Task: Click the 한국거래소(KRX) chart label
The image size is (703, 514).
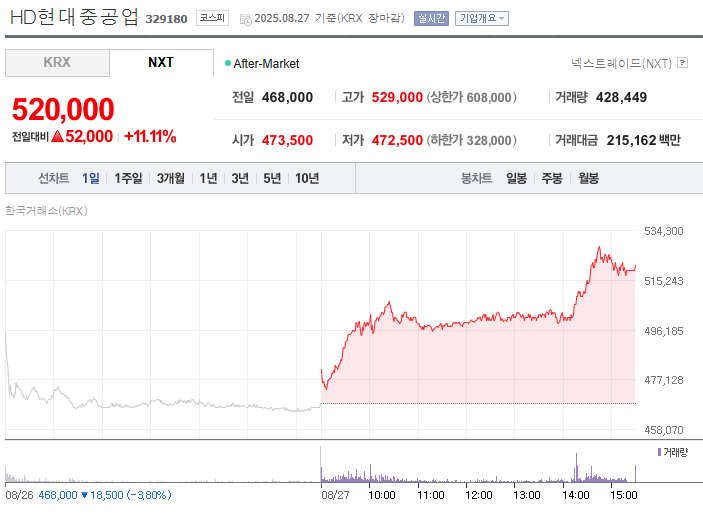Action: pos(46,211)
